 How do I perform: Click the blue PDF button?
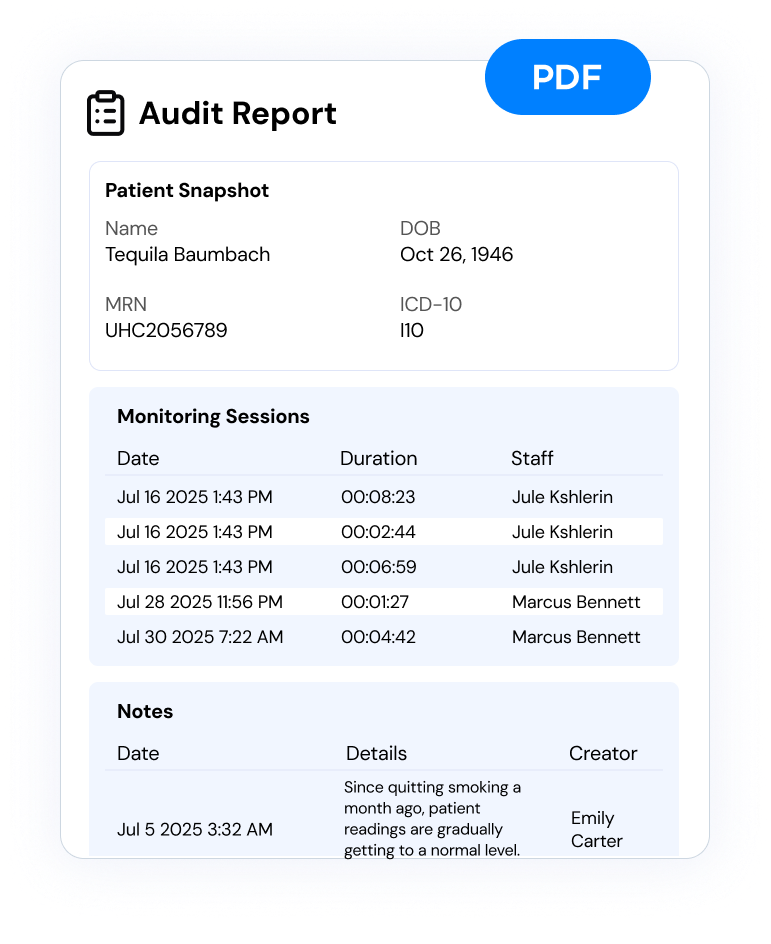click(568, 77)
